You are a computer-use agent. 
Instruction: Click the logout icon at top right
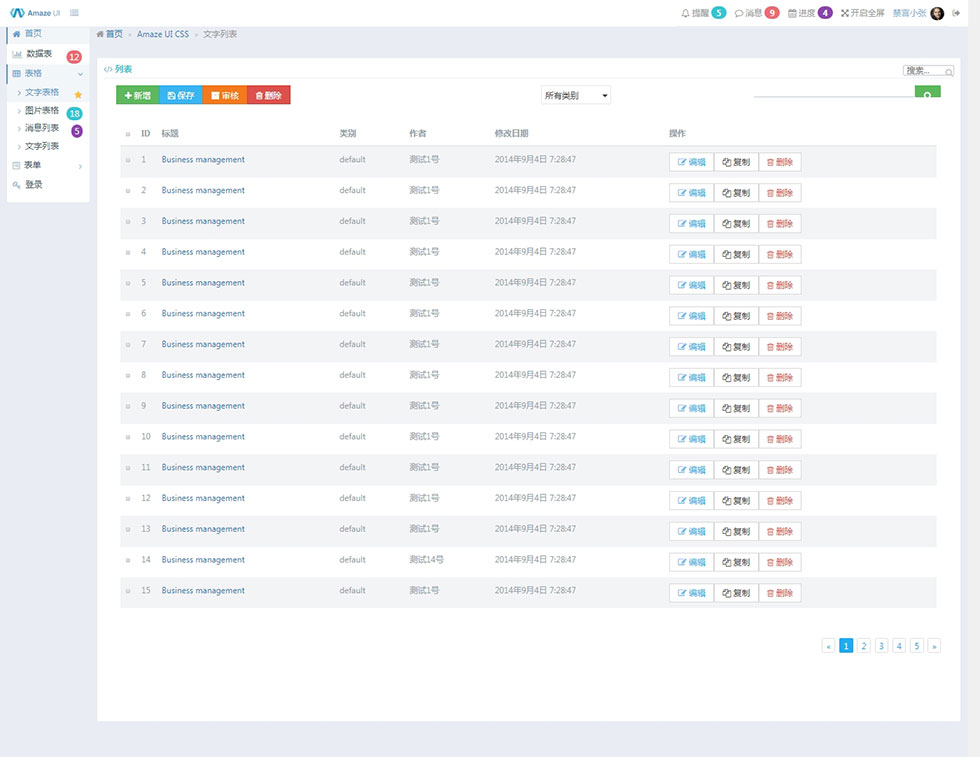956,13
